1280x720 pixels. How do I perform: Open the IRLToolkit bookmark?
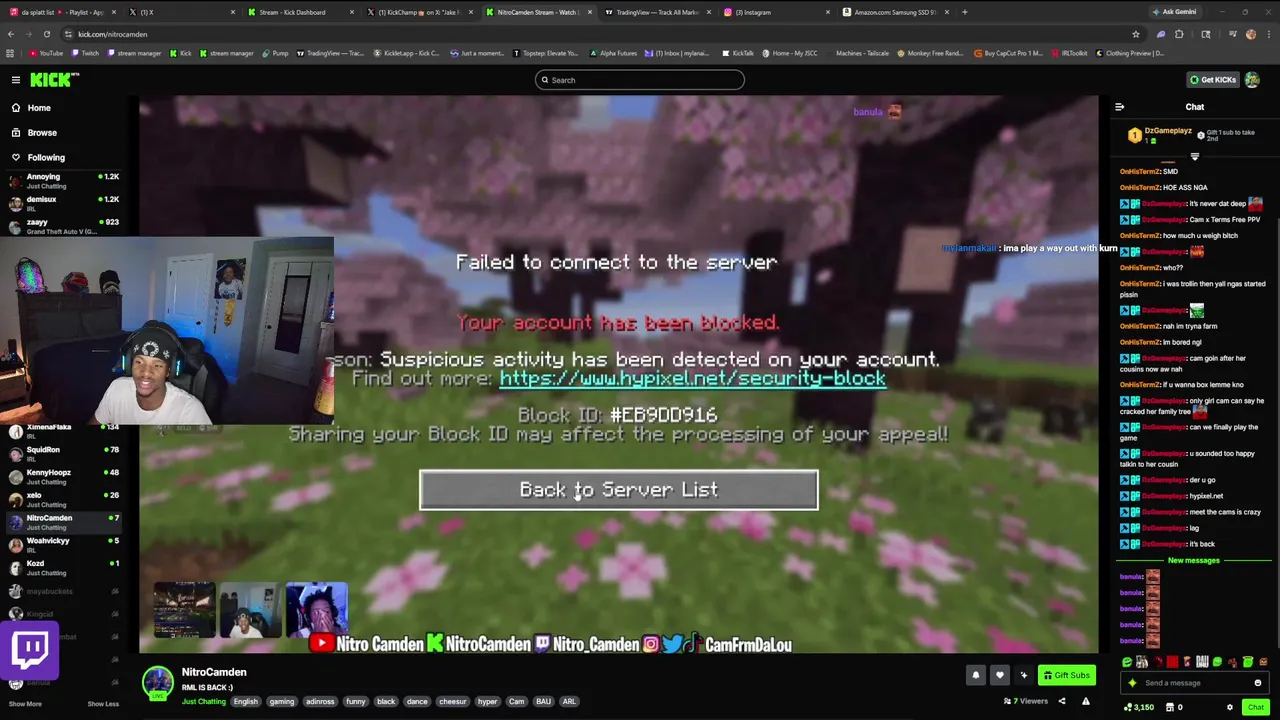coord(1069,53)
